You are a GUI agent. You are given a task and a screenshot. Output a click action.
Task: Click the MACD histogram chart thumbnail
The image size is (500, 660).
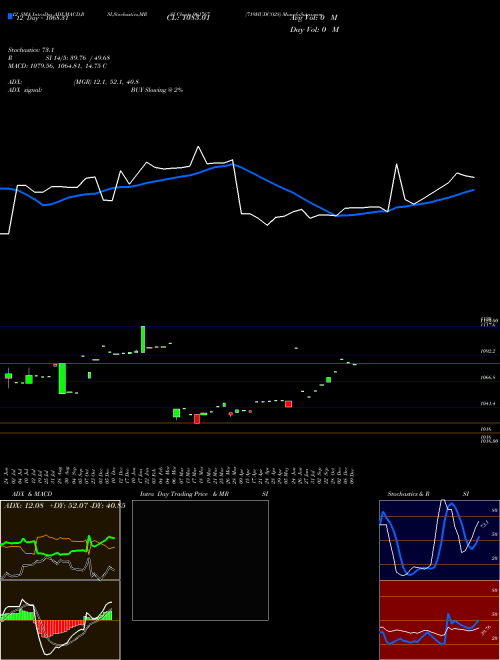(x=60, y=620)
